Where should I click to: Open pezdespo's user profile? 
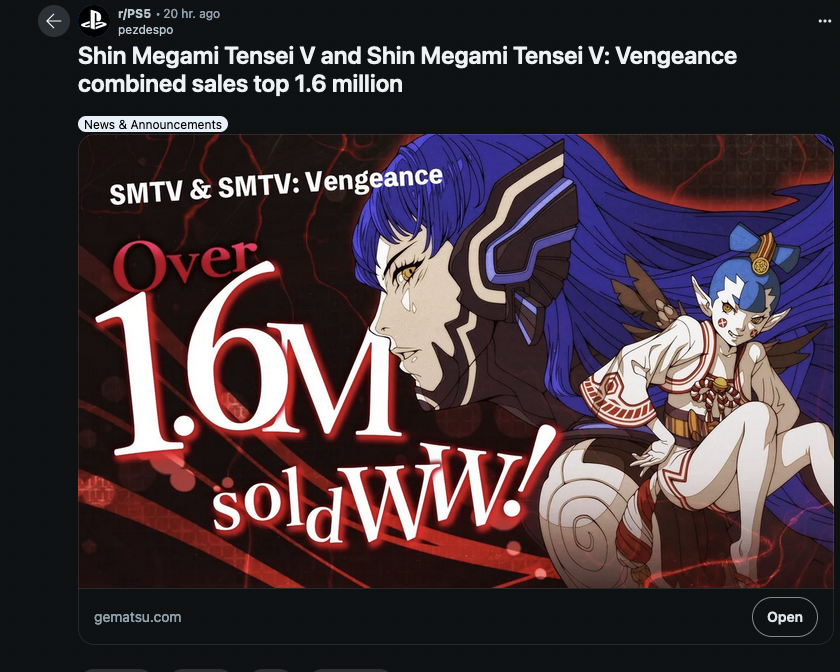(145, 30)
